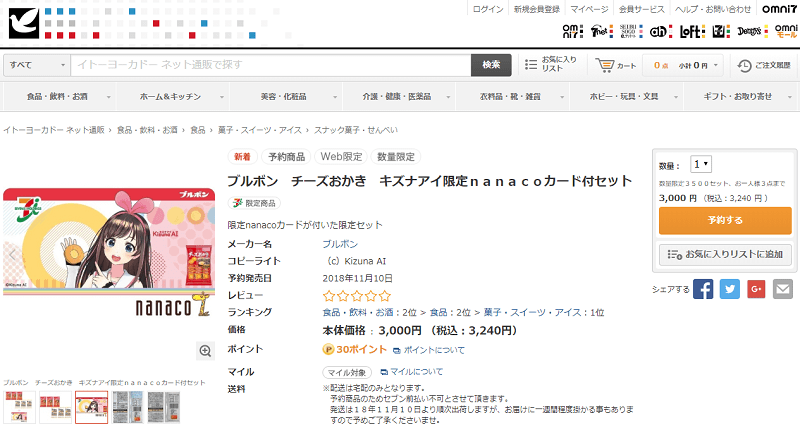This screenshot has width=800, height=430.
Task: Share the product by email envelope icon
Action: pyautogui.click(x=783, y=289)
